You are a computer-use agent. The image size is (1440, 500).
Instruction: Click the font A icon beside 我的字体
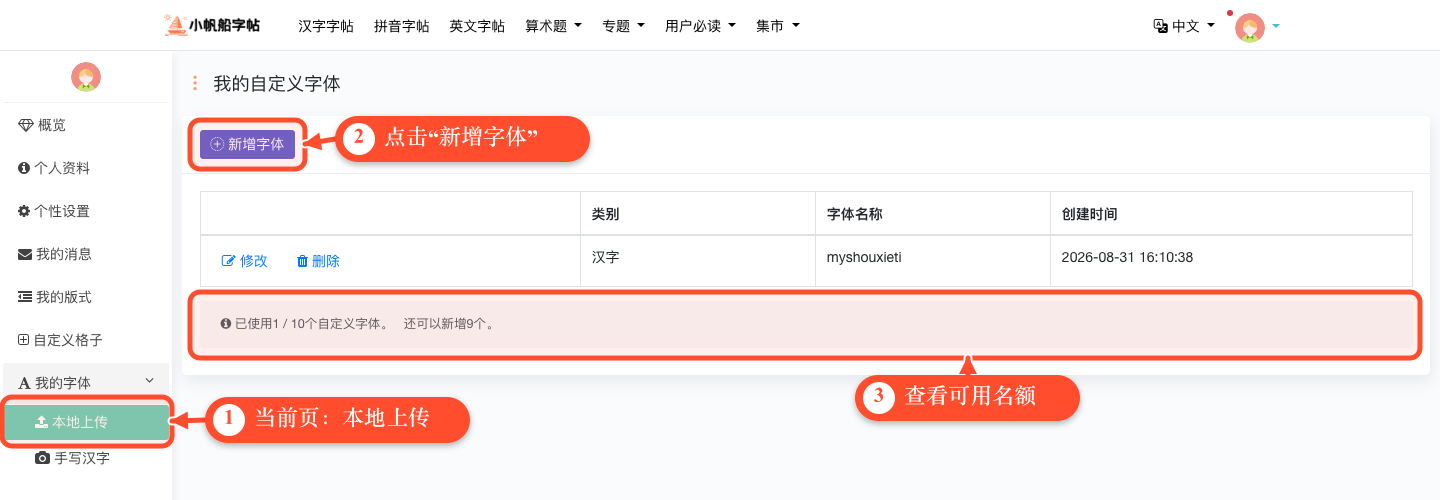(x=24, y=383)
